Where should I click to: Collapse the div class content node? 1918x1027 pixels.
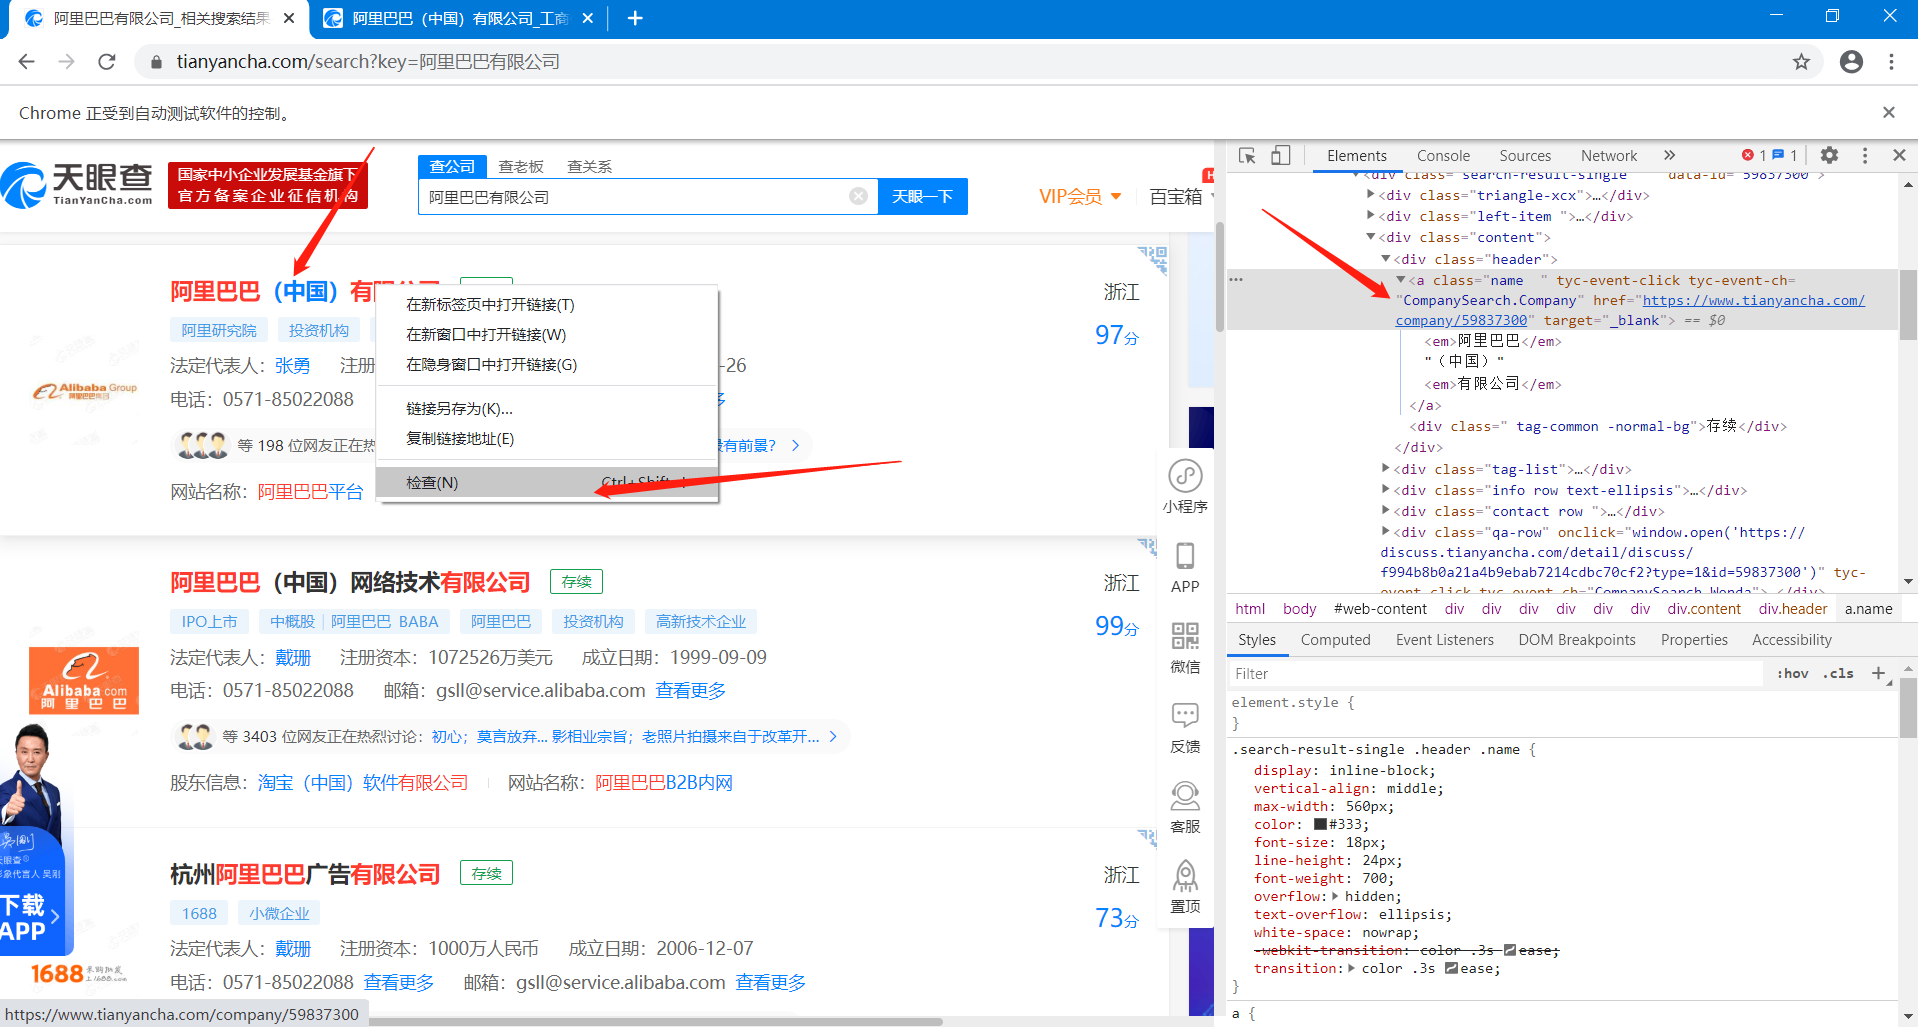click(x=1371, y=237)
